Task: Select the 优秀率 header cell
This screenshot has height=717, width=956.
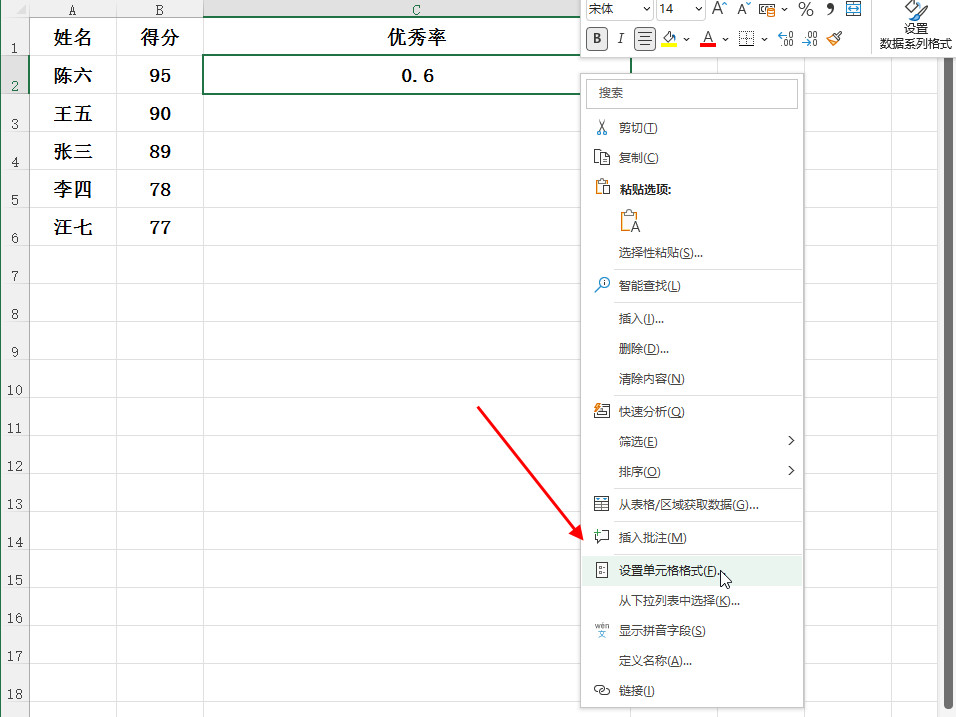Action: [x=392, y=37]
